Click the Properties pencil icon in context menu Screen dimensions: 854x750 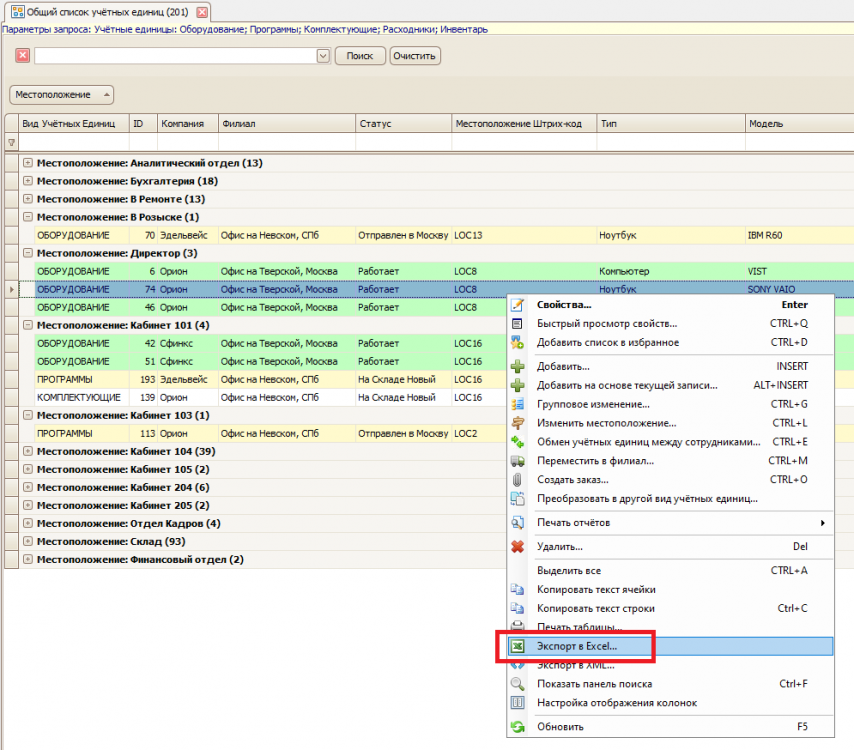click(517, 305)
